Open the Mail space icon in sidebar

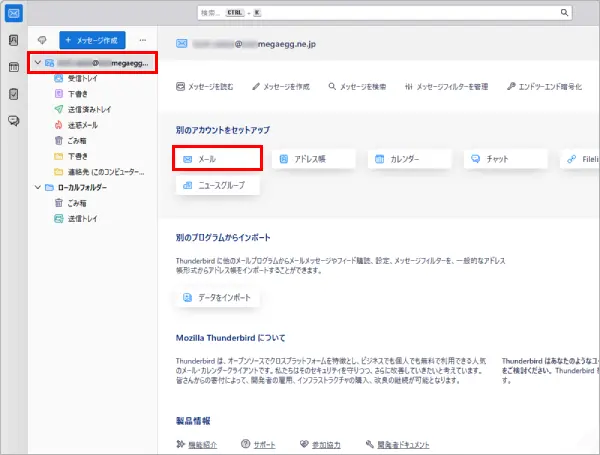(14, 13)
